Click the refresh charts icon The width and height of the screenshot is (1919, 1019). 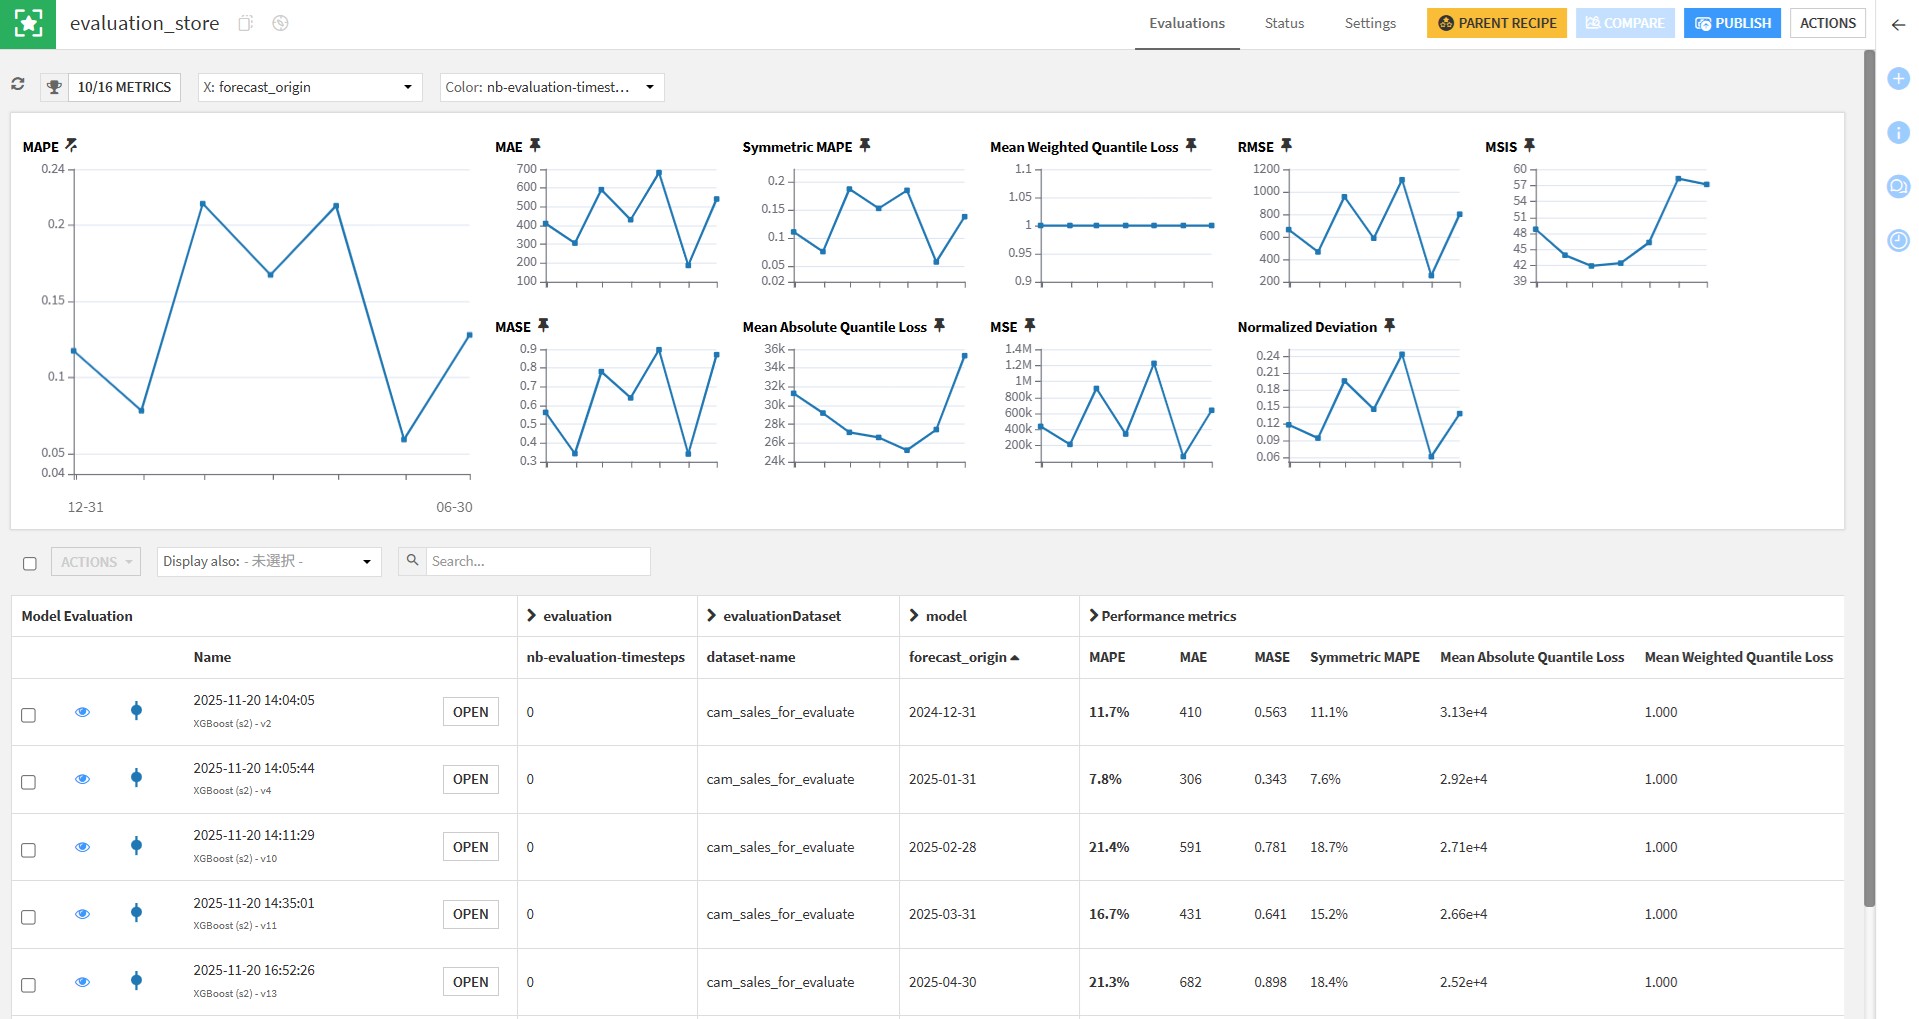[x=18, y=85]
